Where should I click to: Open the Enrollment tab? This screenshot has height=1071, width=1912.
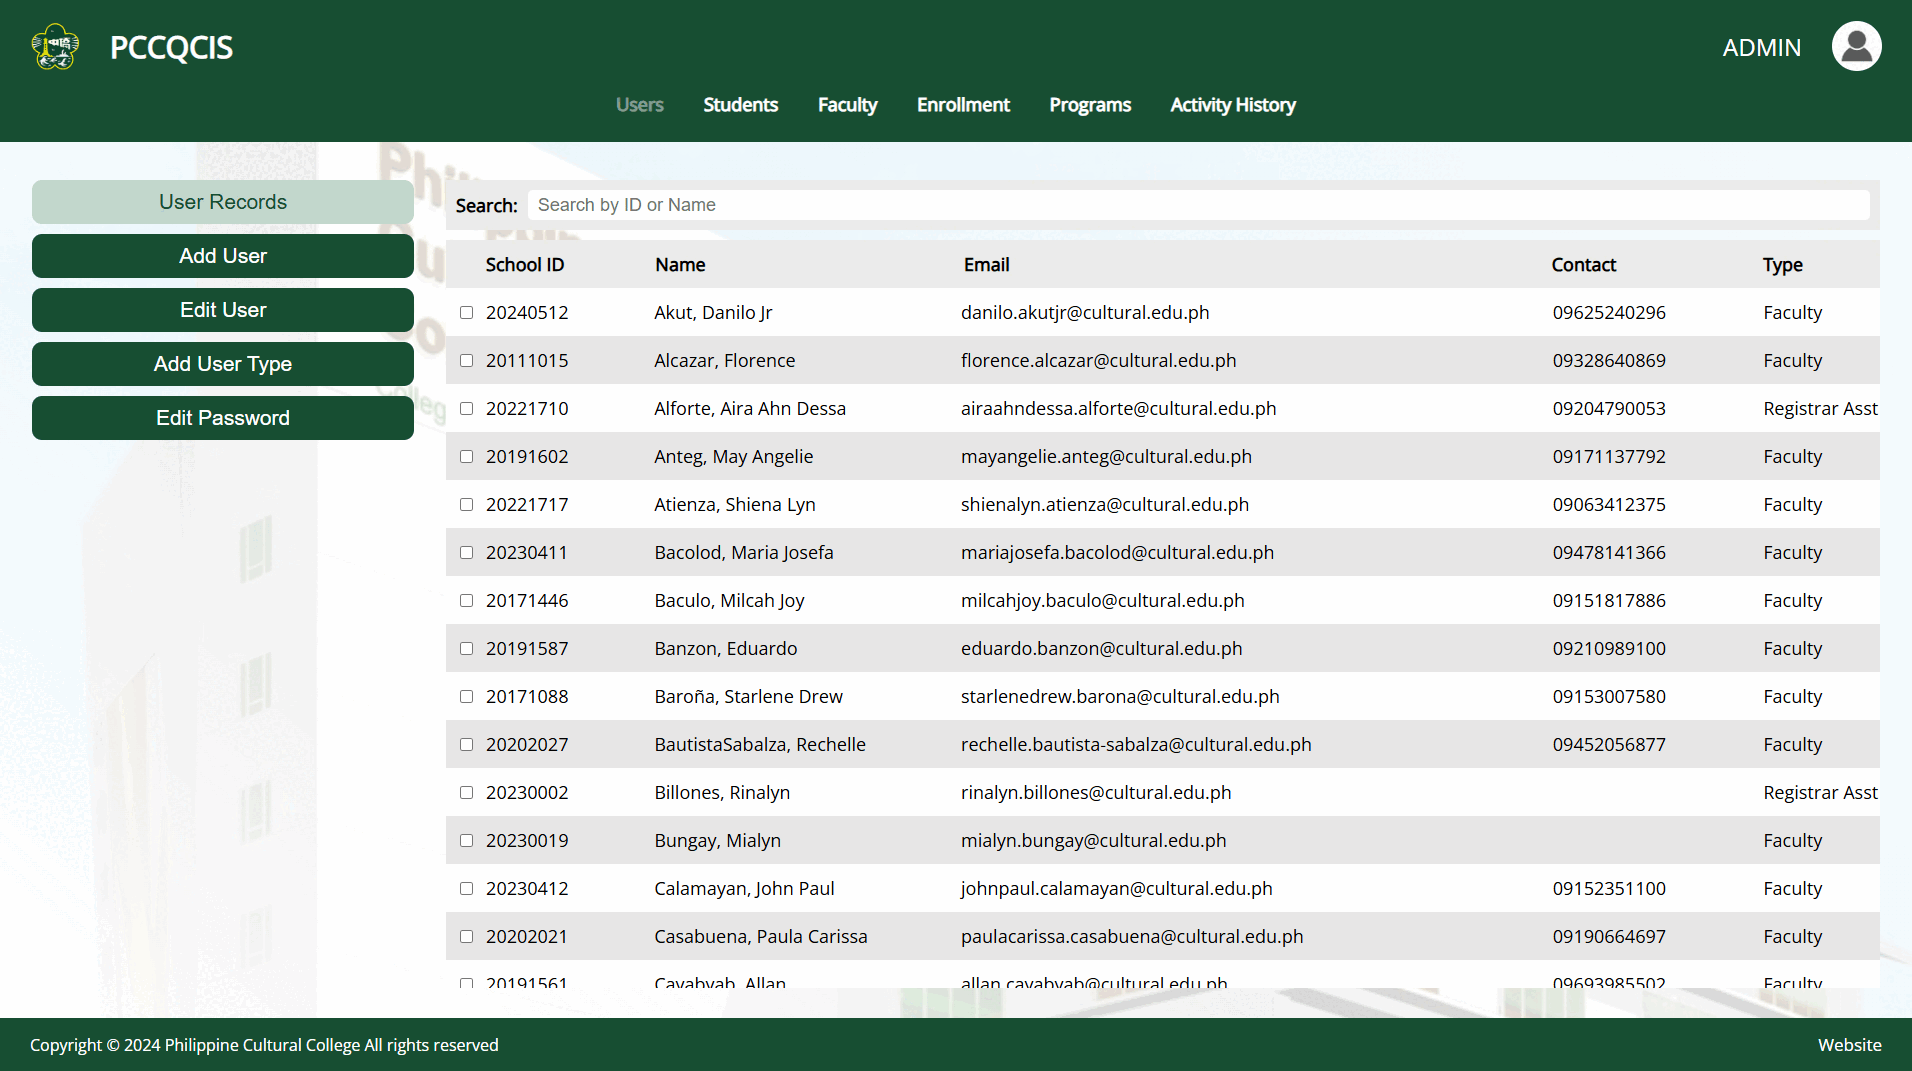click(x=963, y=105)
